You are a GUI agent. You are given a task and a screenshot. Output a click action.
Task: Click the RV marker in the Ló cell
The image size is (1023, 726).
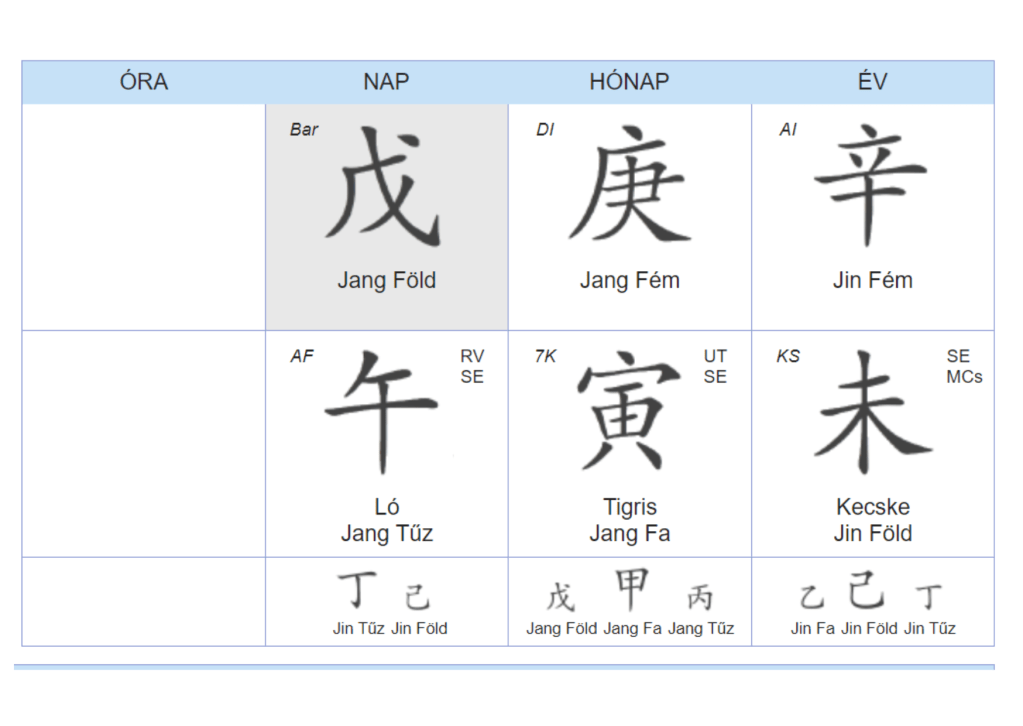click(x=472, y=356)
